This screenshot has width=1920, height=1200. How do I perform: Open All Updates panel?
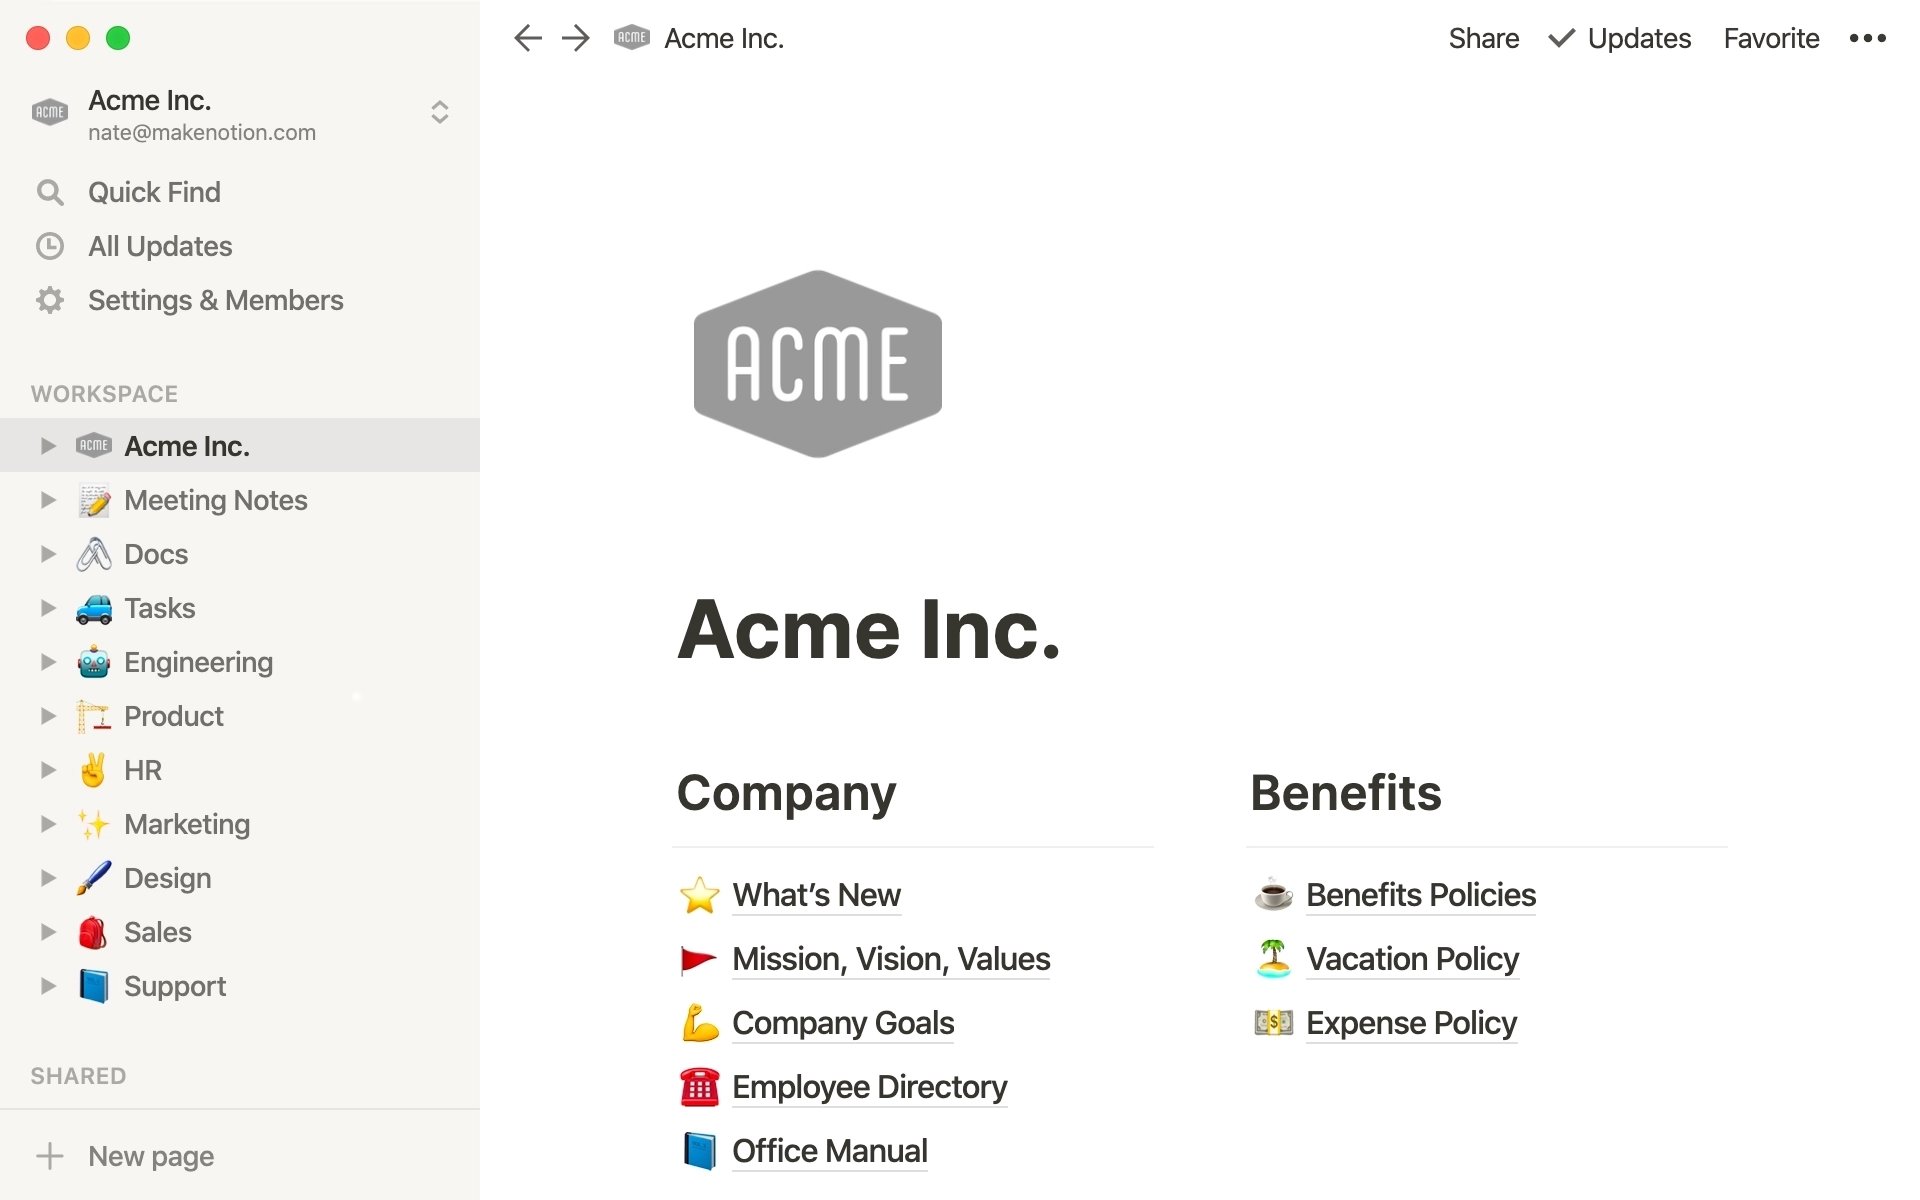pyautogui.click(x=159, y=246)
